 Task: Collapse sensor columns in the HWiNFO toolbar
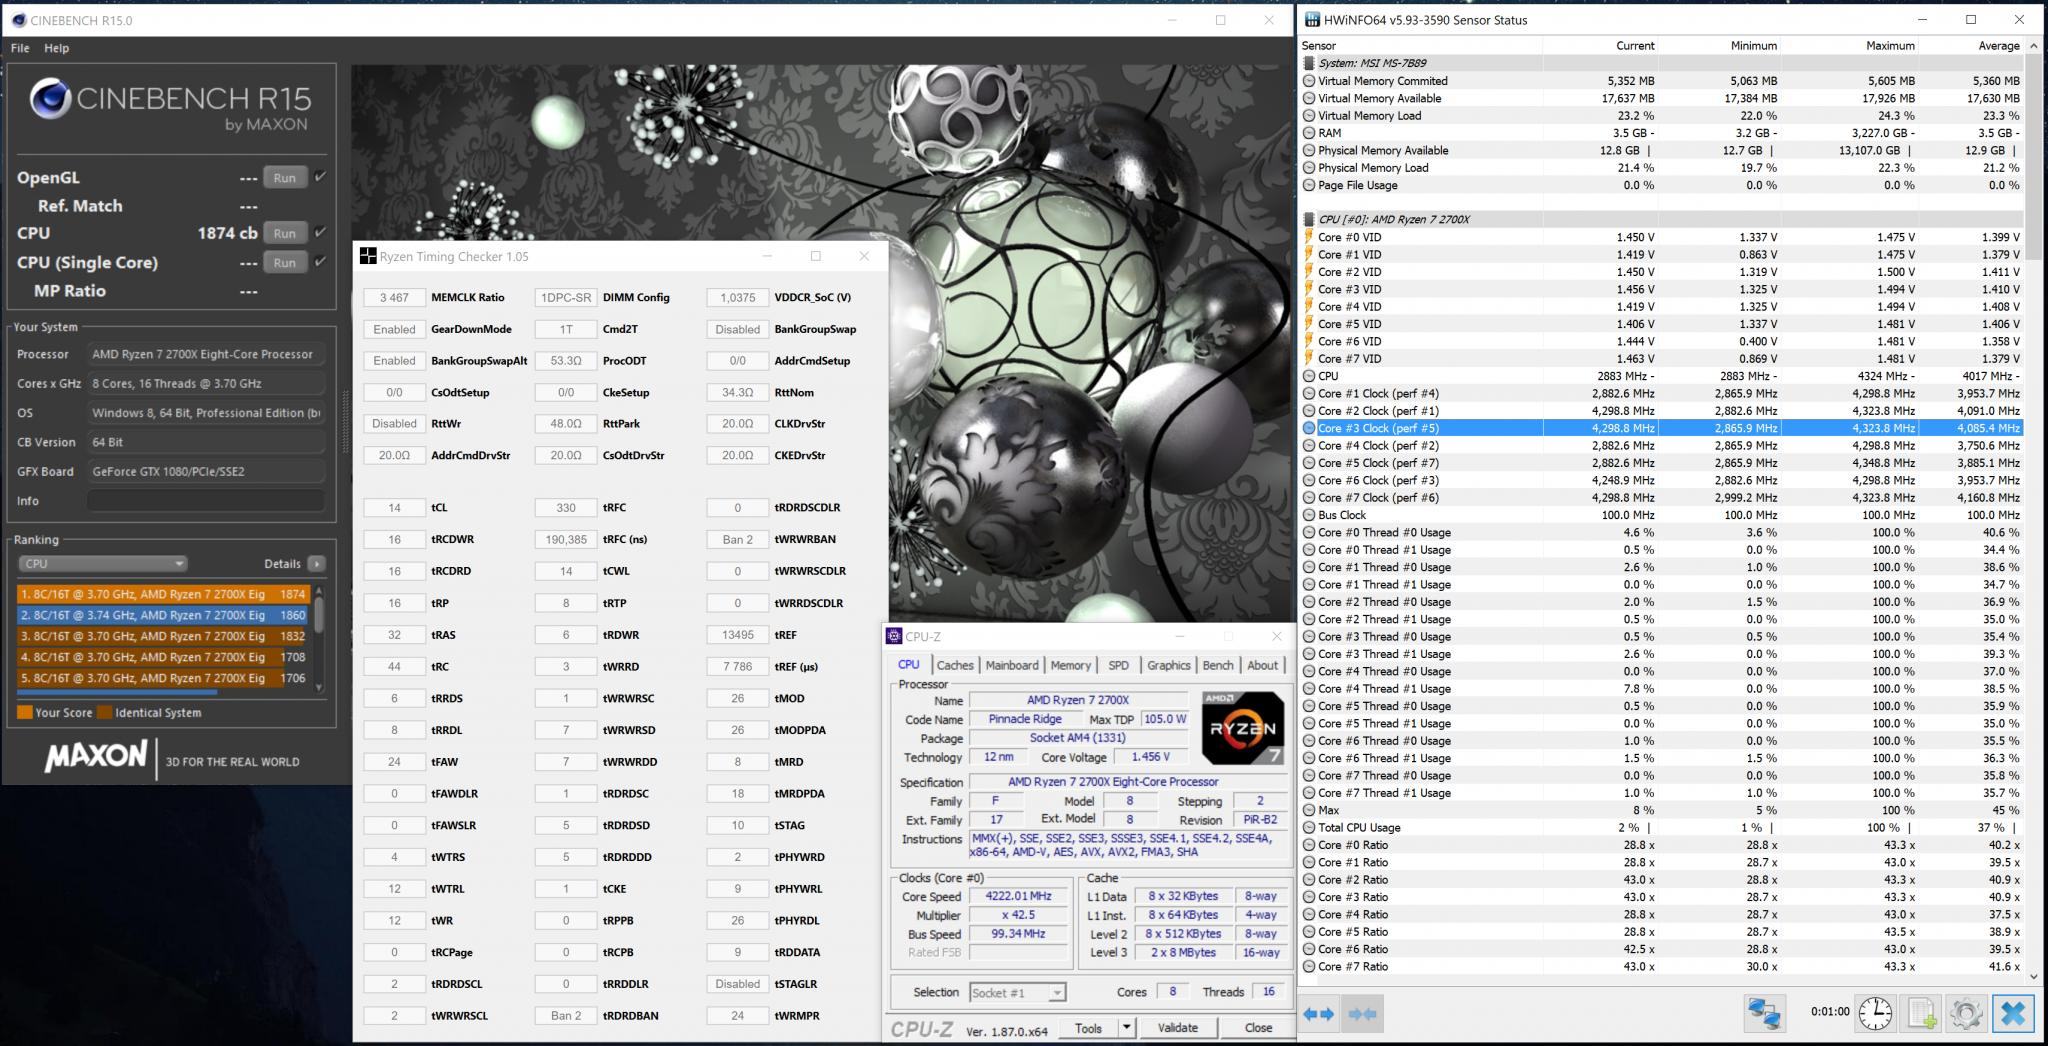tap(1362, 1013)
